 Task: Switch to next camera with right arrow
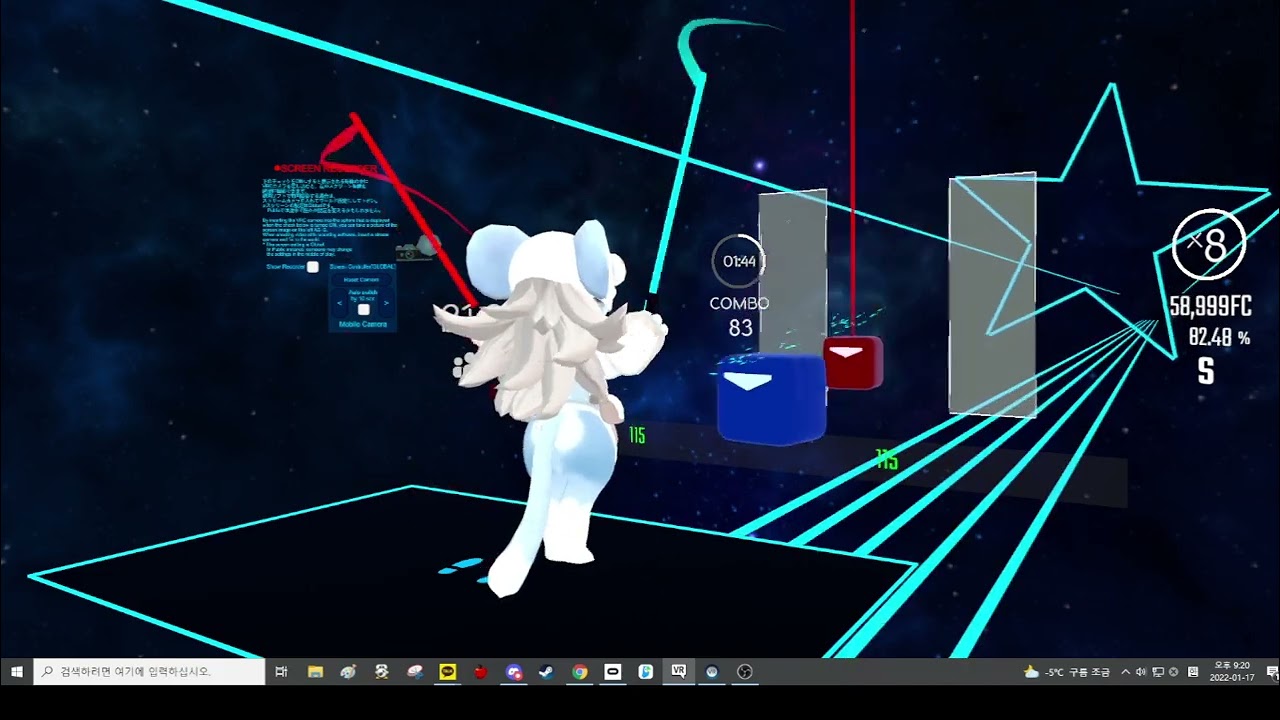coord(386,302)
